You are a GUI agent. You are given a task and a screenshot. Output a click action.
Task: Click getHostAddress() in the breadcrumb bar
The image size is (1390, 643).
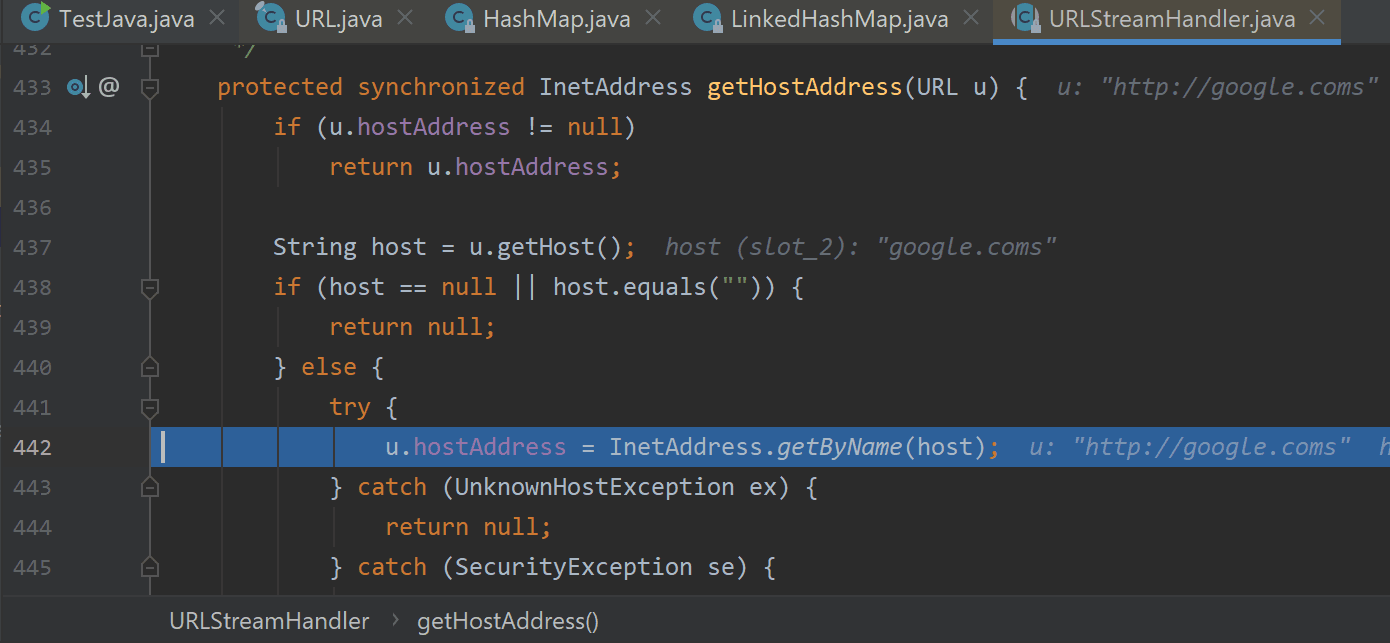pyautogui.click(x=507, y=621)
